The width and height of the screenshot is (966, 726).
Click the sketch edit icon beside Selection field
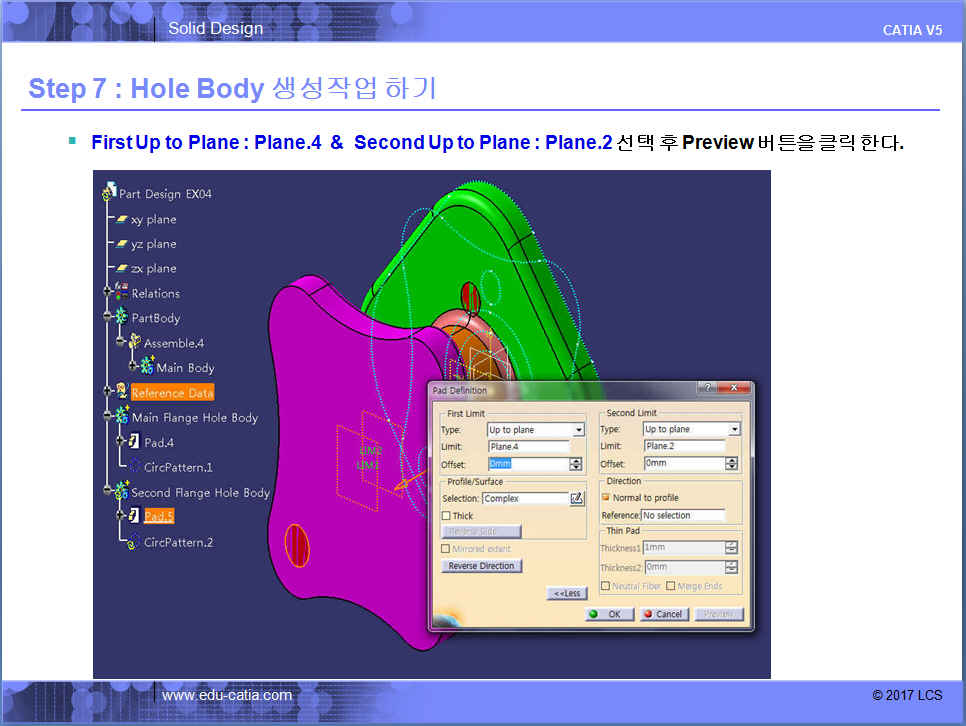tap(576, 498)
